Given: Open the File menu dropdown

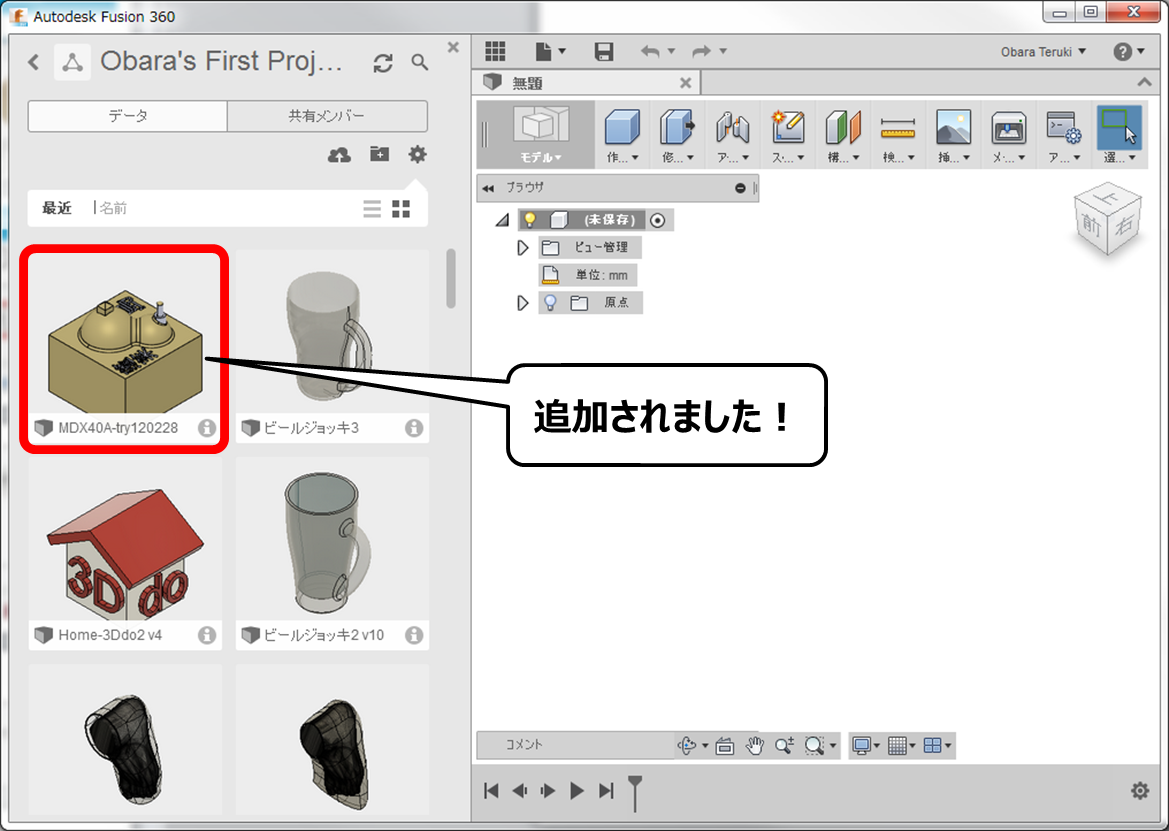Looking at the screenshot, I should (x=550, y=51).
